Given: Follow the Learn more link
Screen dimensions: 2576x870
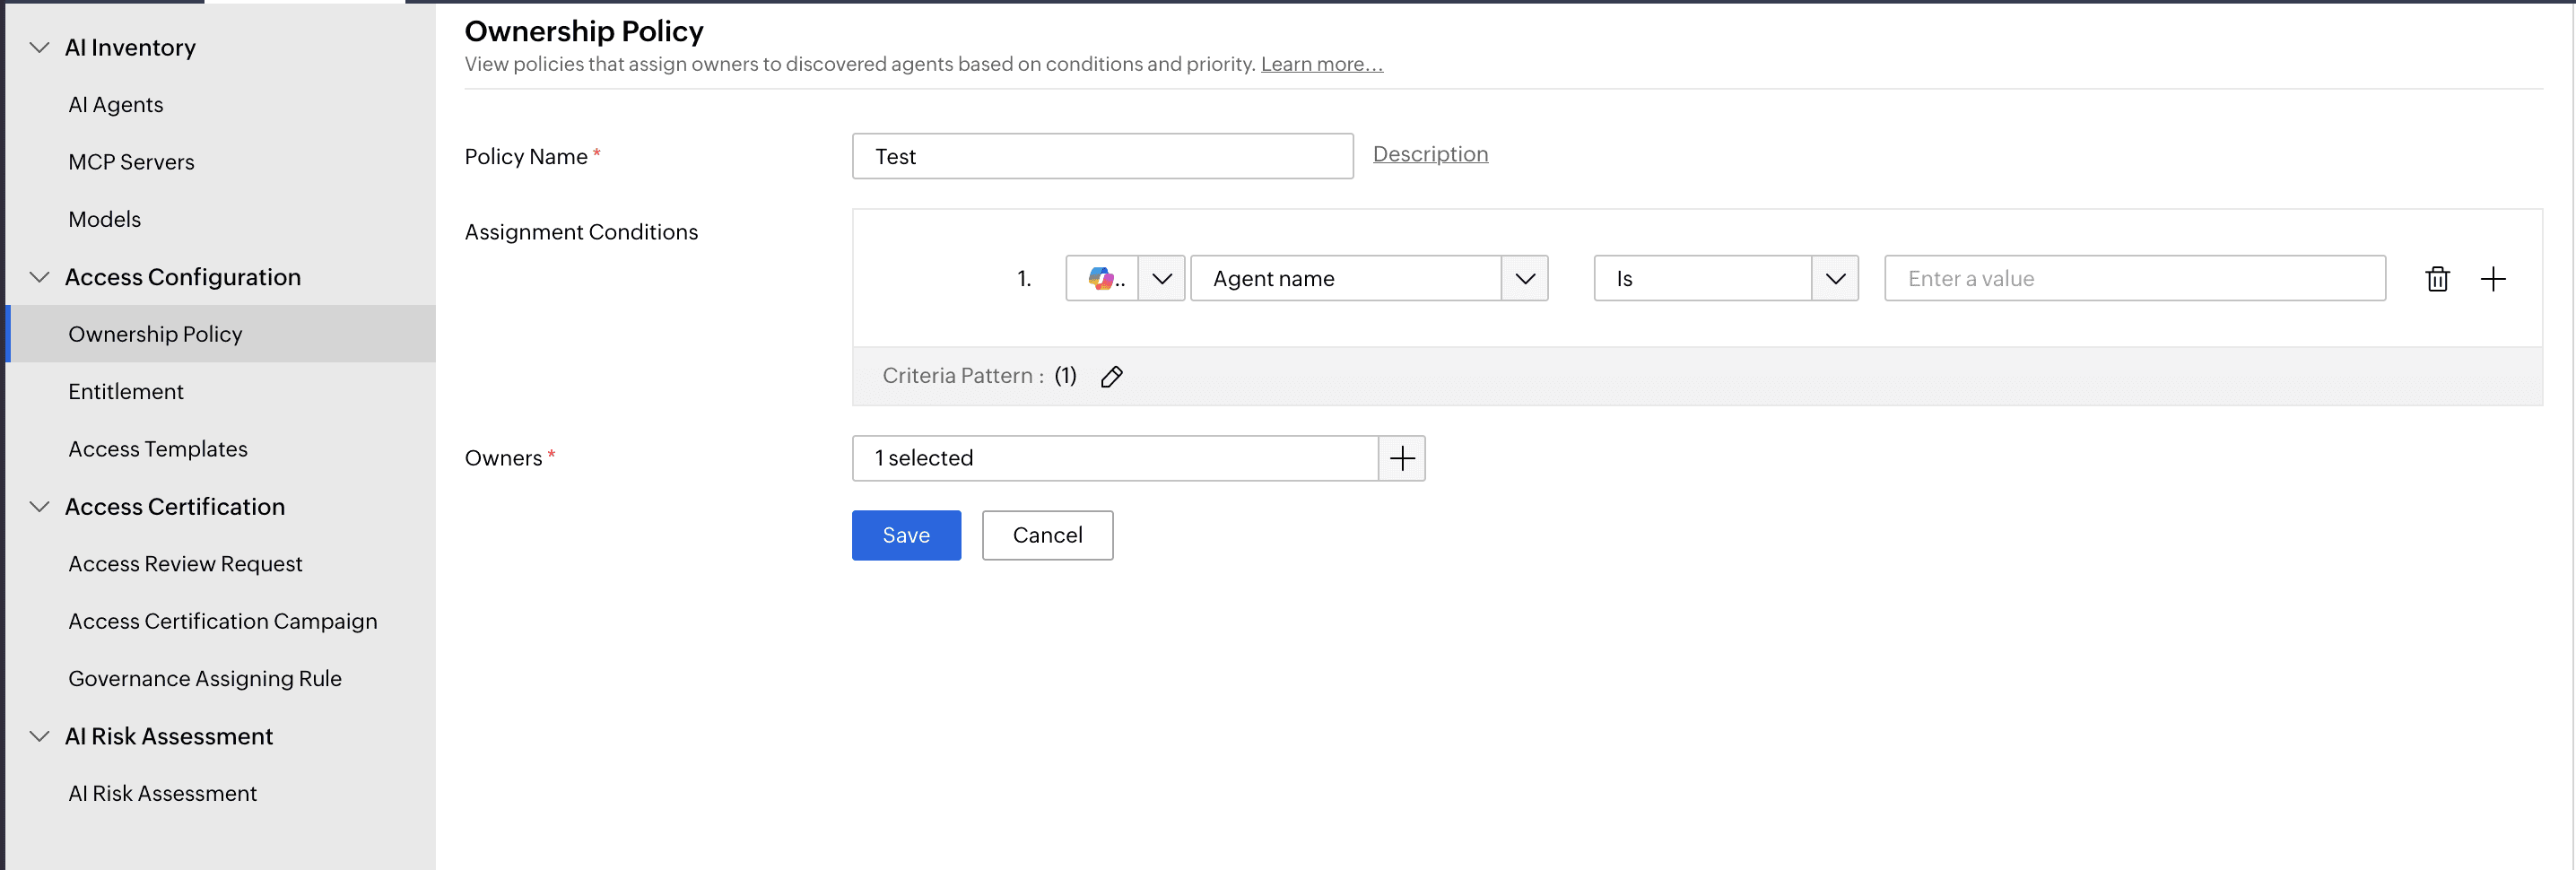Looking at the screenshot, I should pos(1321,64).
